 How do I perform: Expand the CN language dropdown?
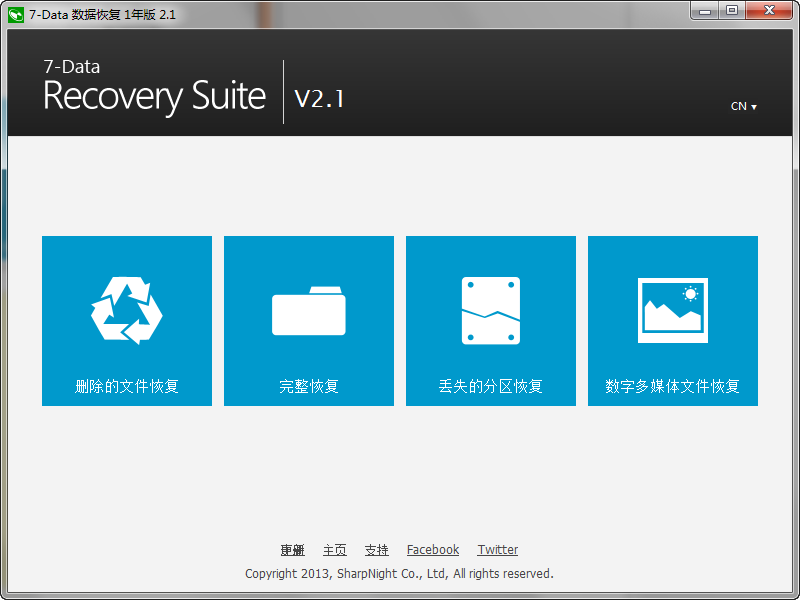(x=743, y=106)
